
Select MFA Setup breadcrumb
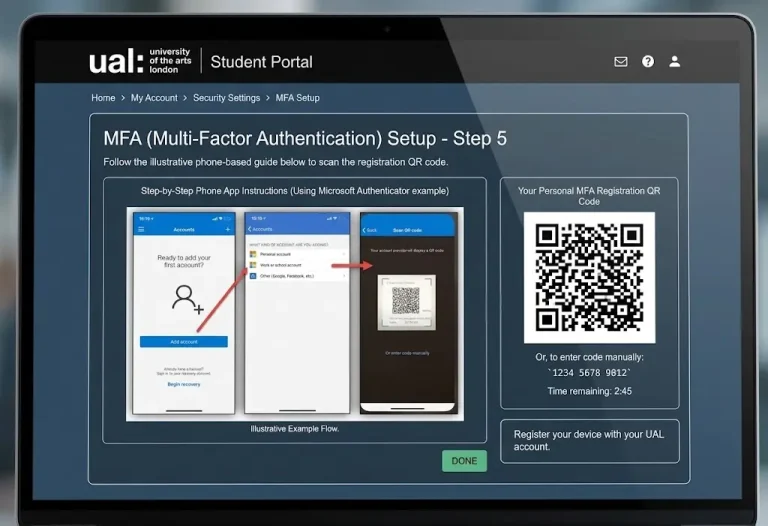[297, 98]
